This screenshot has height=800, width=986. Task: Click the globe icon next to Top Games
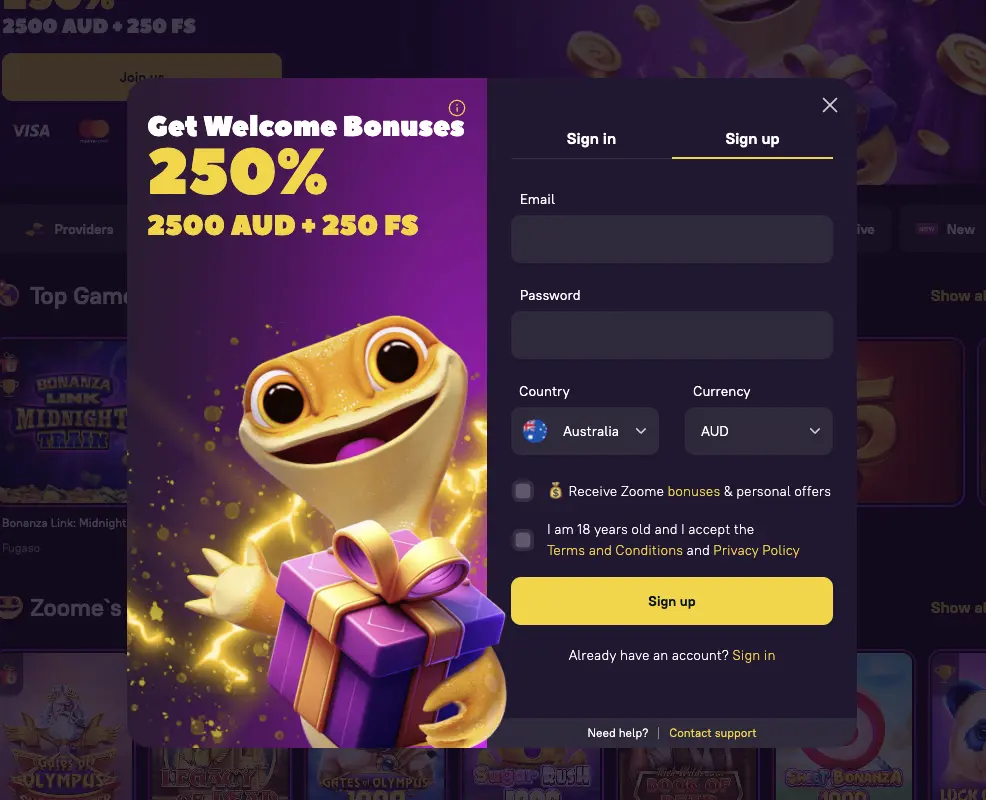click(9, 294)
